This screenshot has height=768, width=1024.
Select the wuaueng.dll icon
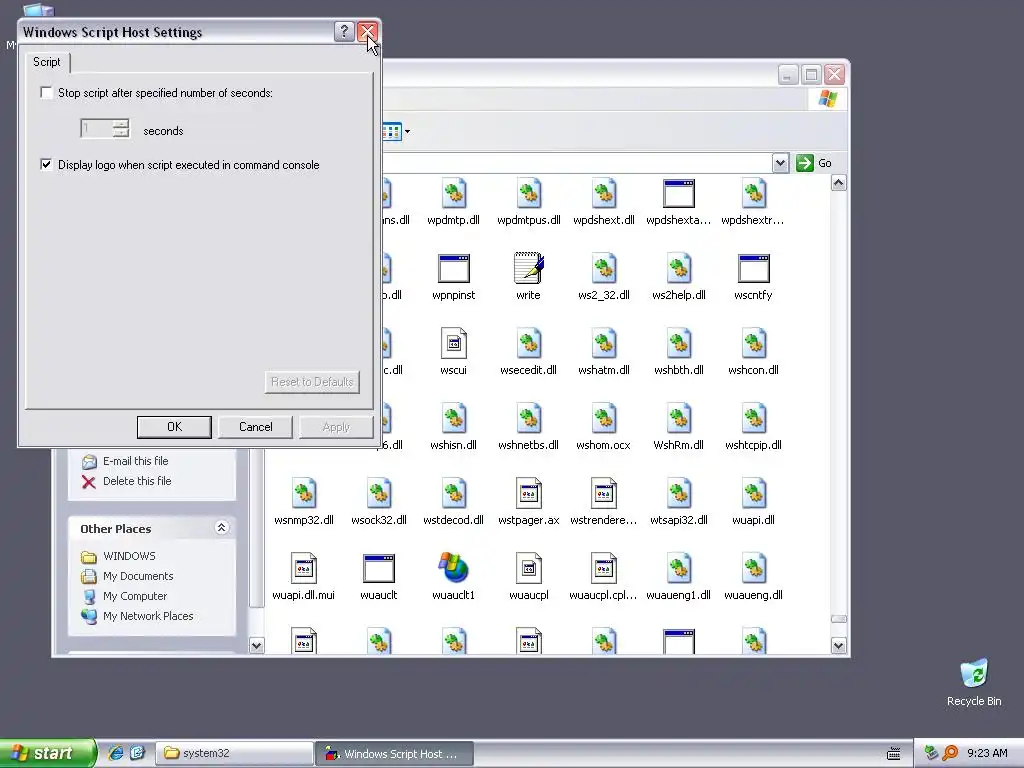point(754,569)
